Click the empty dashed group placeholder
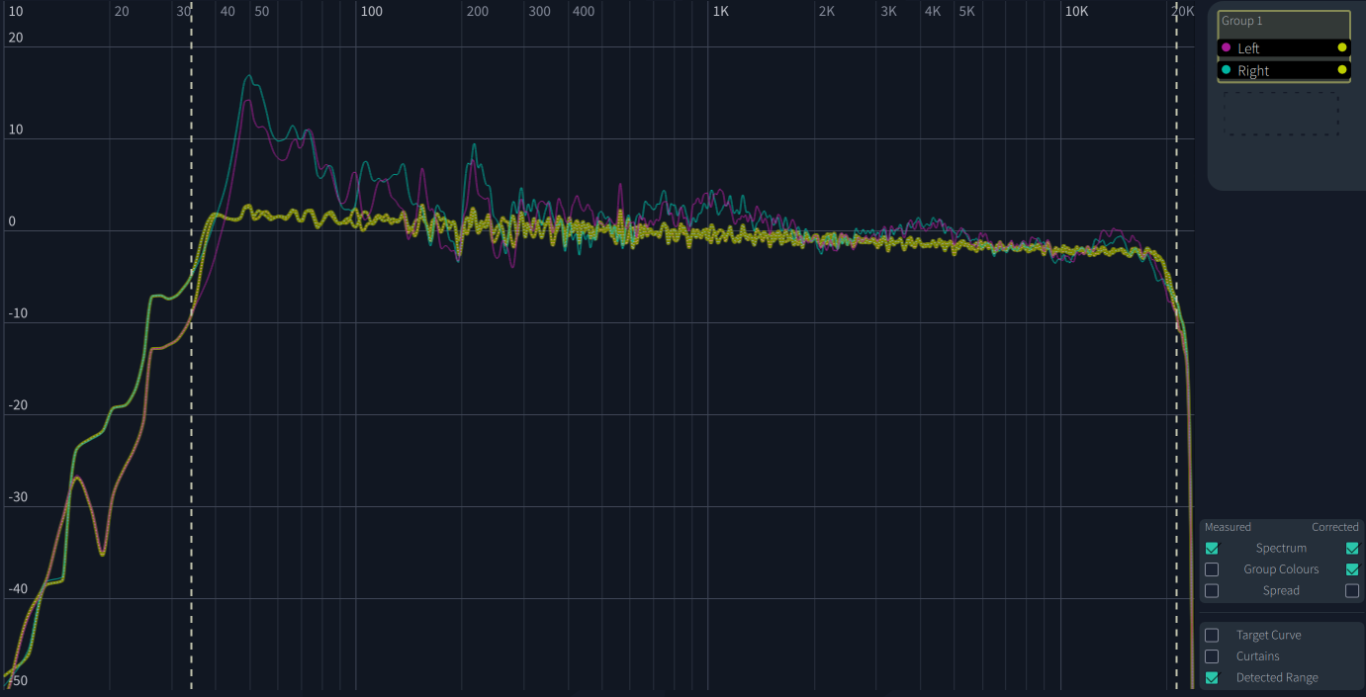The image size is (1366, 697). point(1281,114)
